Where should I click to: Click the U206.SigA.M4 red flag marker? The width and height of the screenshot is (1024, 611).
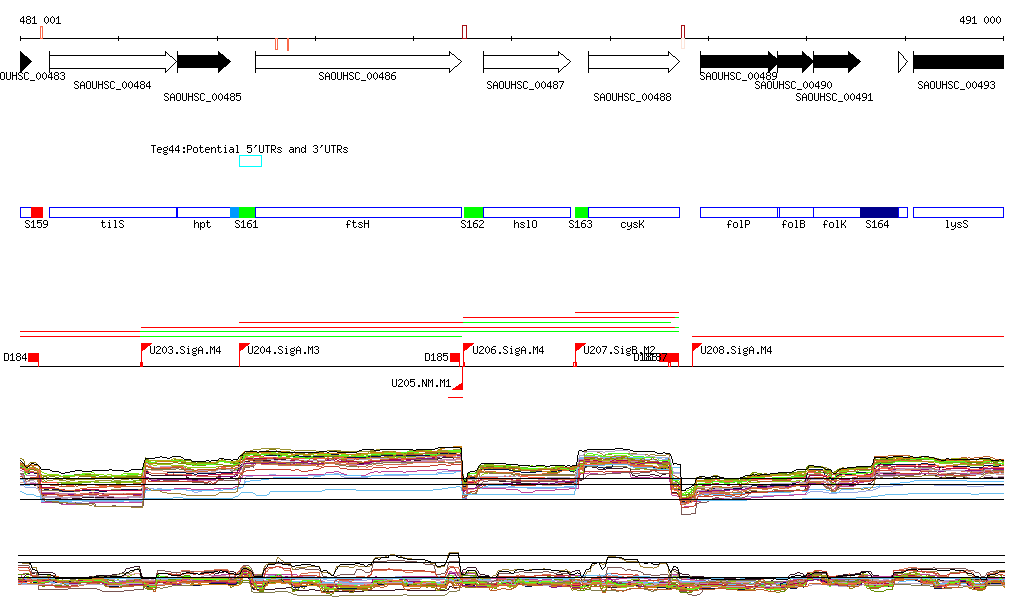467,348
